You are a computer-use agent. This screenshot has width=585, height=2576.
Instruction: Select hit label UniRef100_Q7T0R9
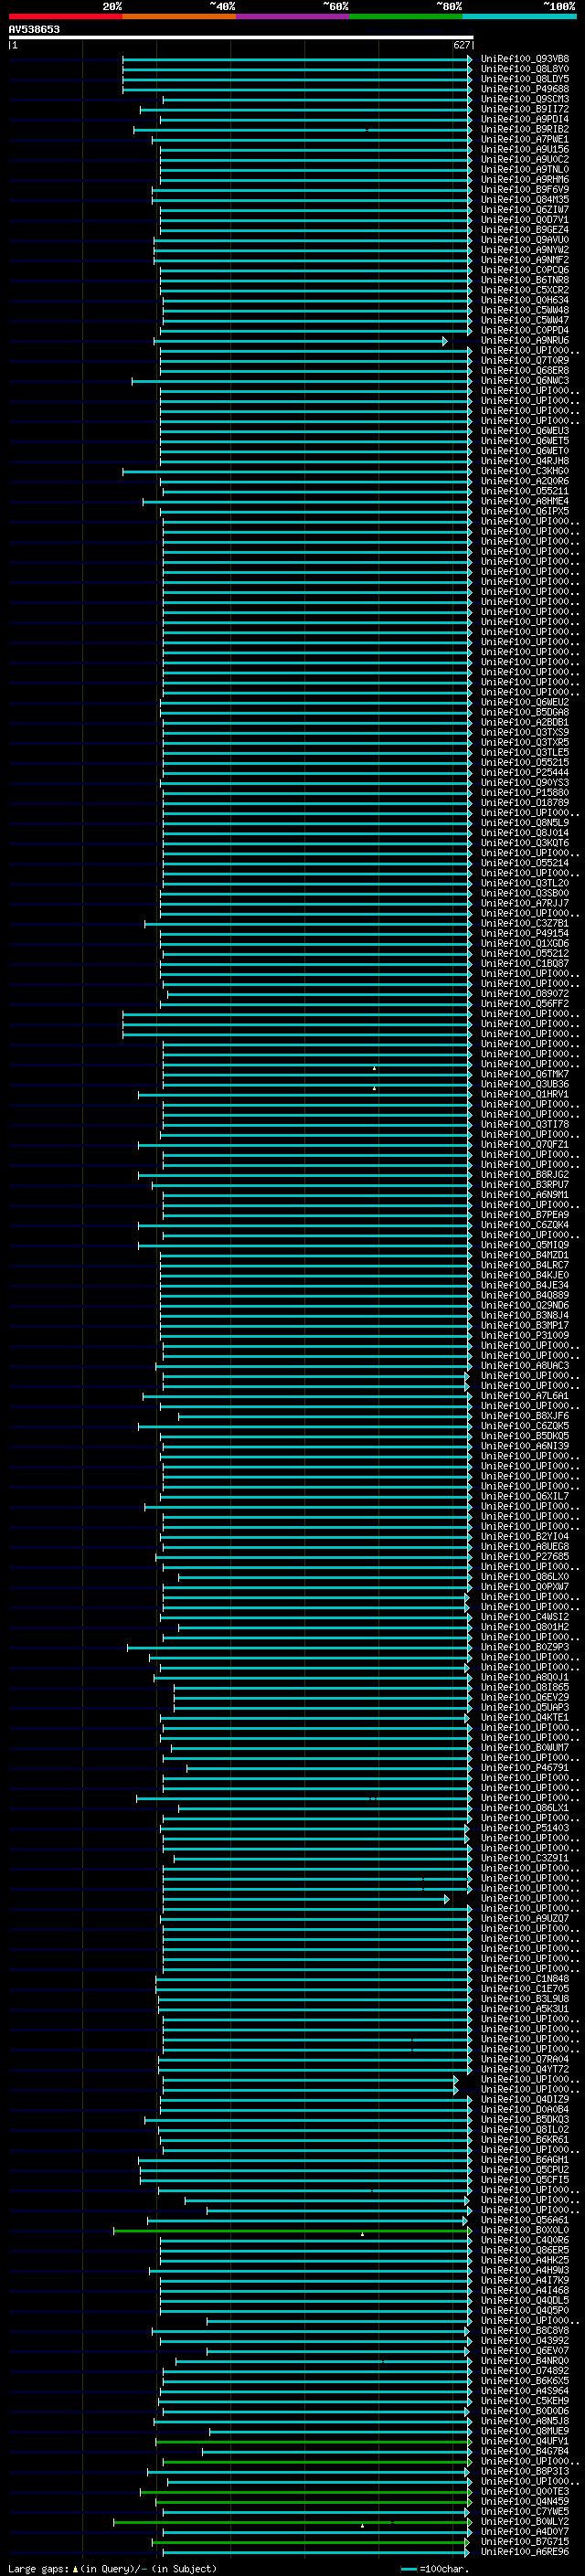(x=525, y=360)
